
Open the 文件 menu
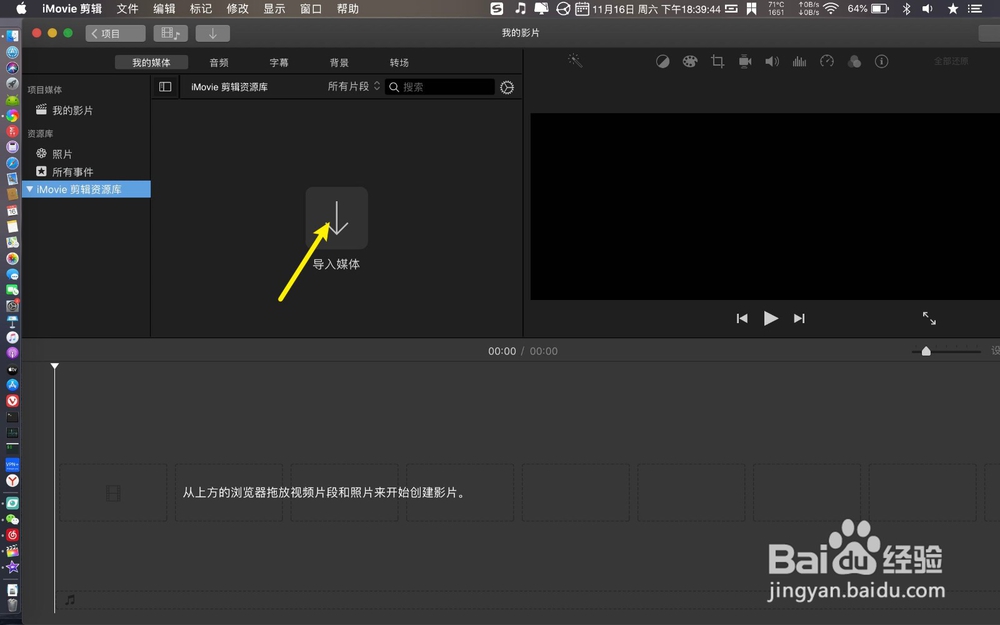128,9
